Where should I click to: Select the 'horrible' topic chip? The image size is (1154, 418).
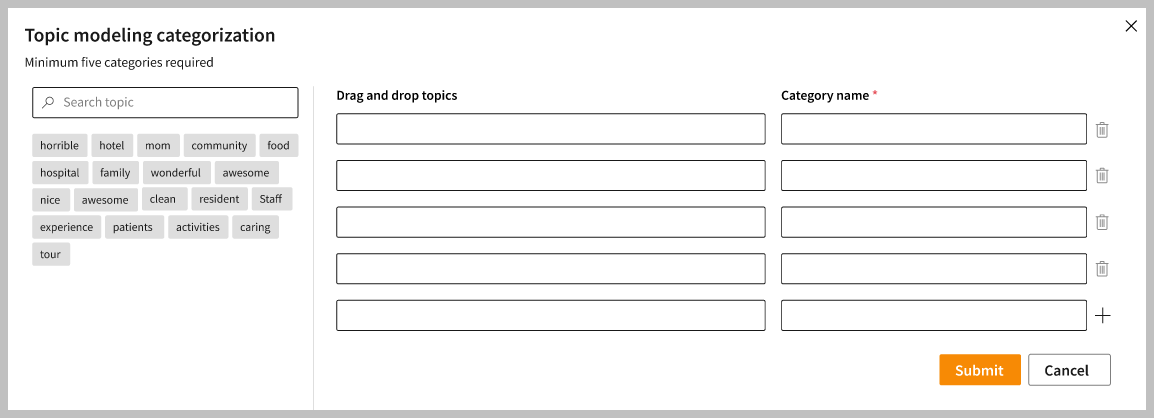point(59,146)
